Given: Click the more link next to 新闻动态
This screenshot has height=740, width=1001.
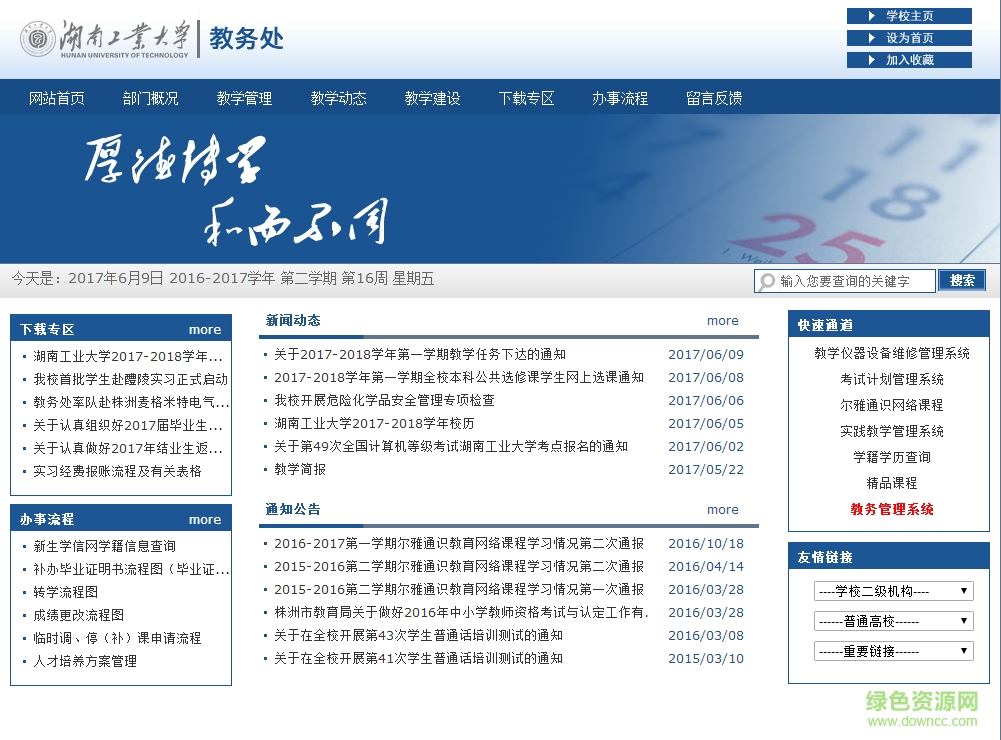Looking at the screenshot, I should point(723,320).
